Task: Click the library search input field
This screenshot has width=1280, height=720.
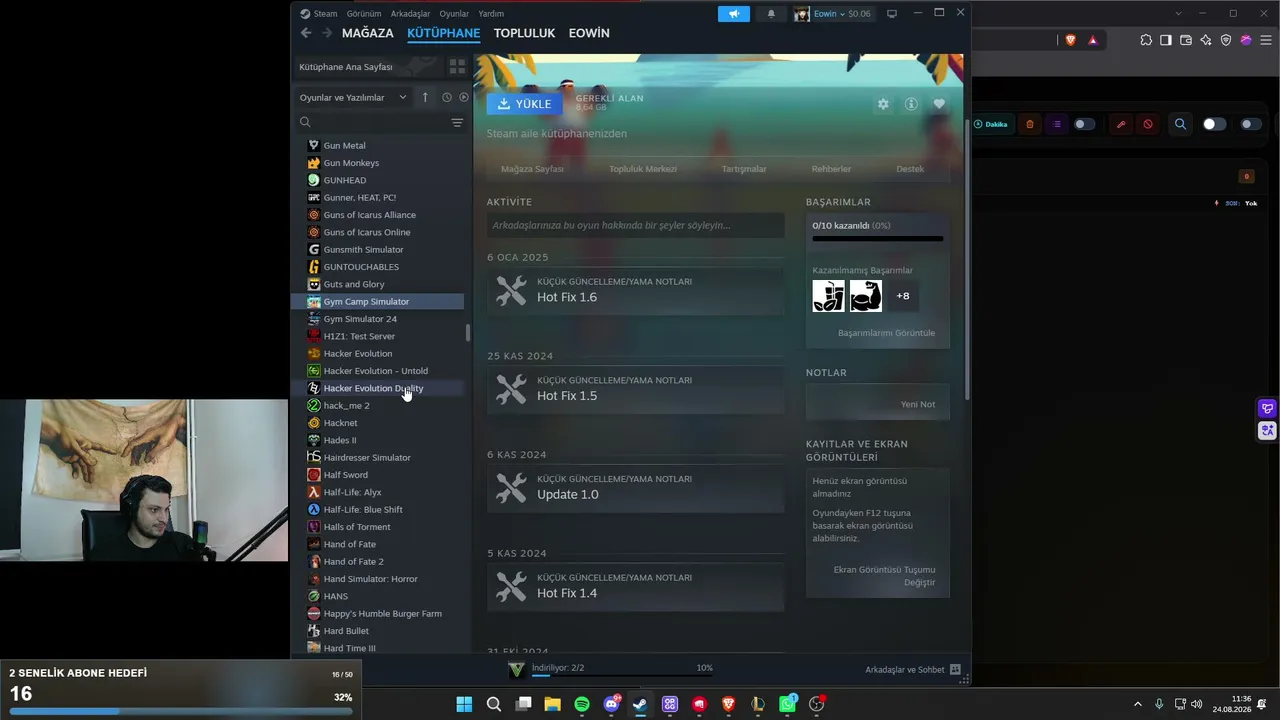Action: pyautogui.click(x=380, y=122)
